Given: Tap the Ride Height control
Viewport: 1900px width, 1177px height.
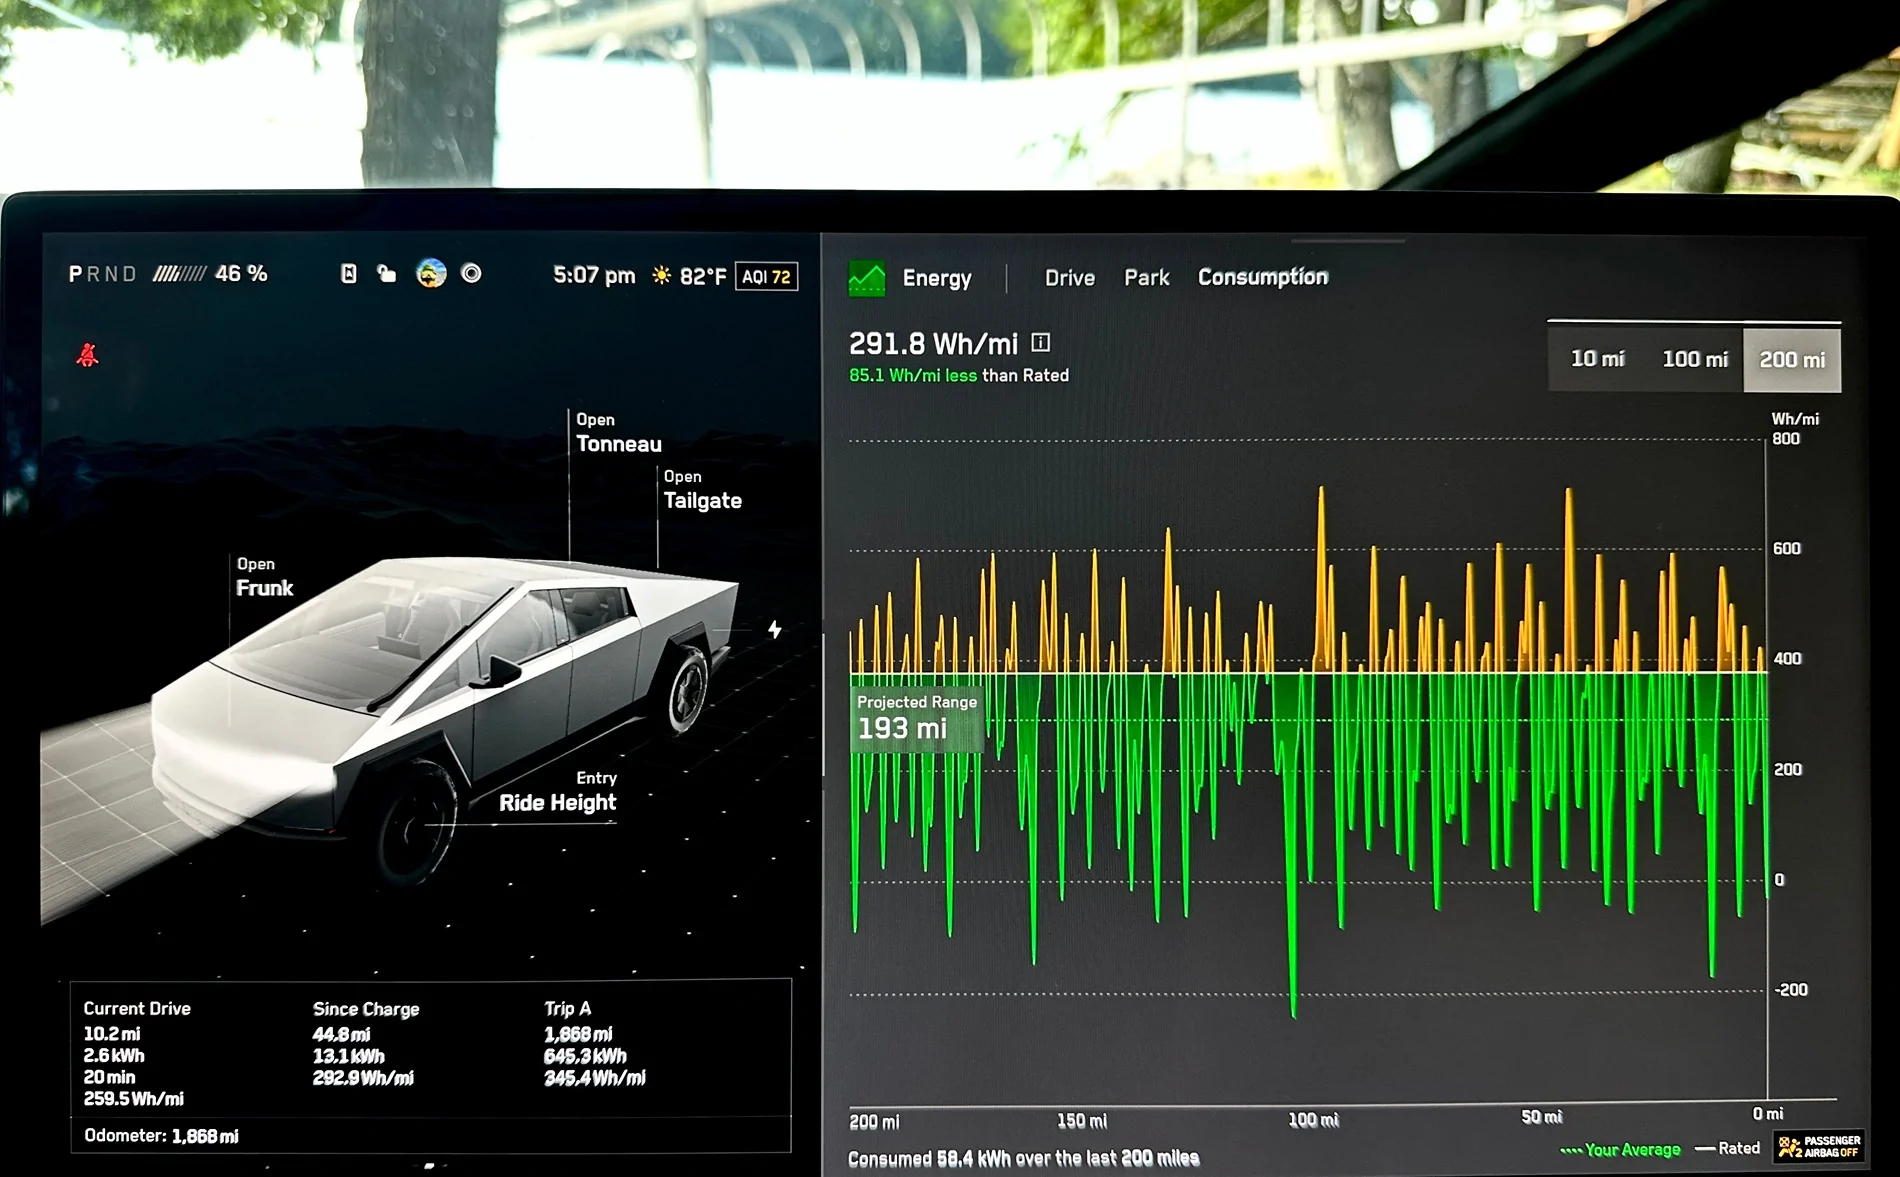Looking at the screenshot, I should click(557, 793).
